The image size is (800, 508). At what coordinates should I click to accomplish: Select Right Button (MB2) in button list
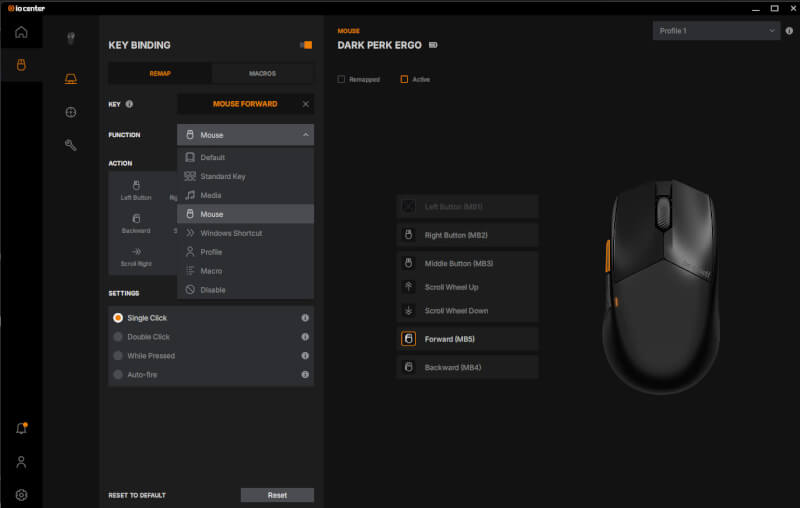tap(467, 235)
